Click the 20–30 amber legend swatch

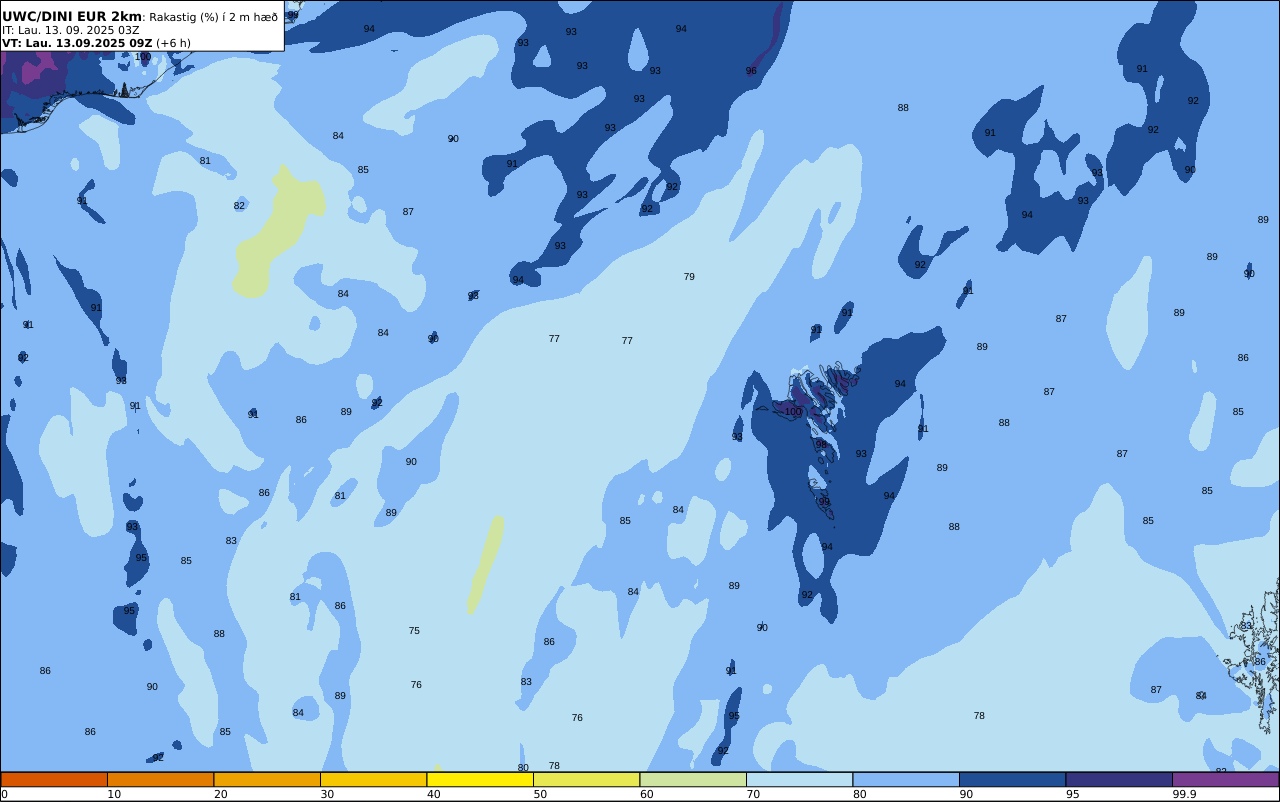[x=267, y=779]
